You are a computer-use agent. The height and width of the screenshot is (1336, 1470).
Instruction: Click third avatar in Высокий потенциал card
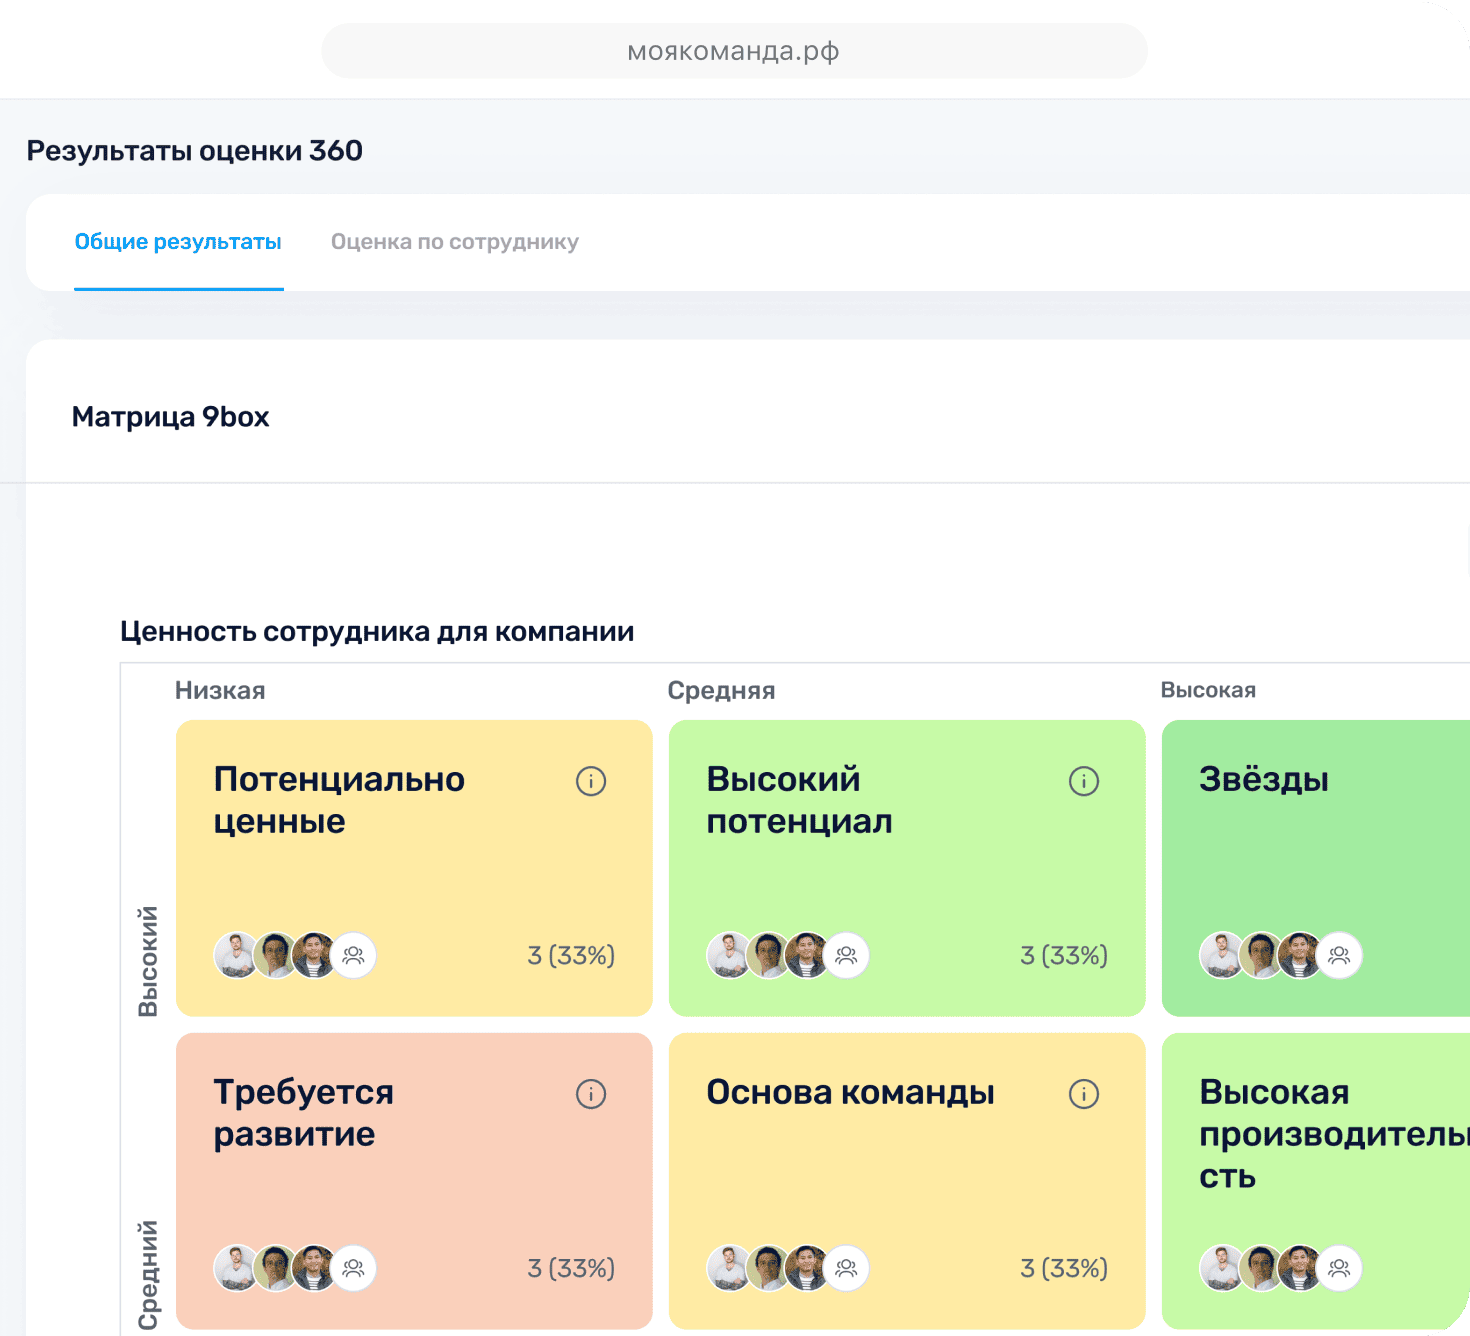pyautogui.click(x=807, y=955)
